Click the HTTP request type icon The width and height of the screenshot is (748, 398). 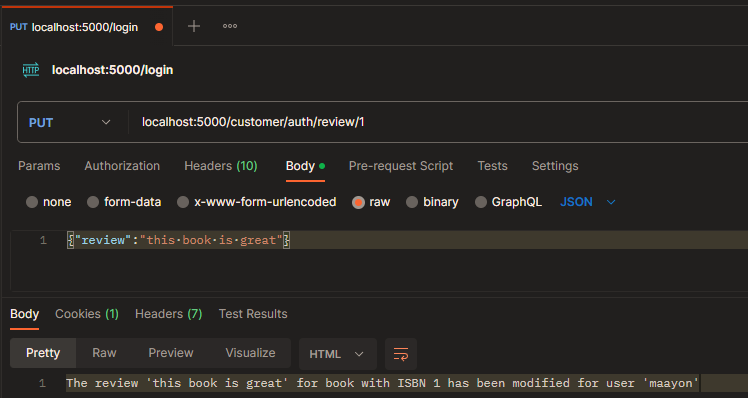point(31,70)
